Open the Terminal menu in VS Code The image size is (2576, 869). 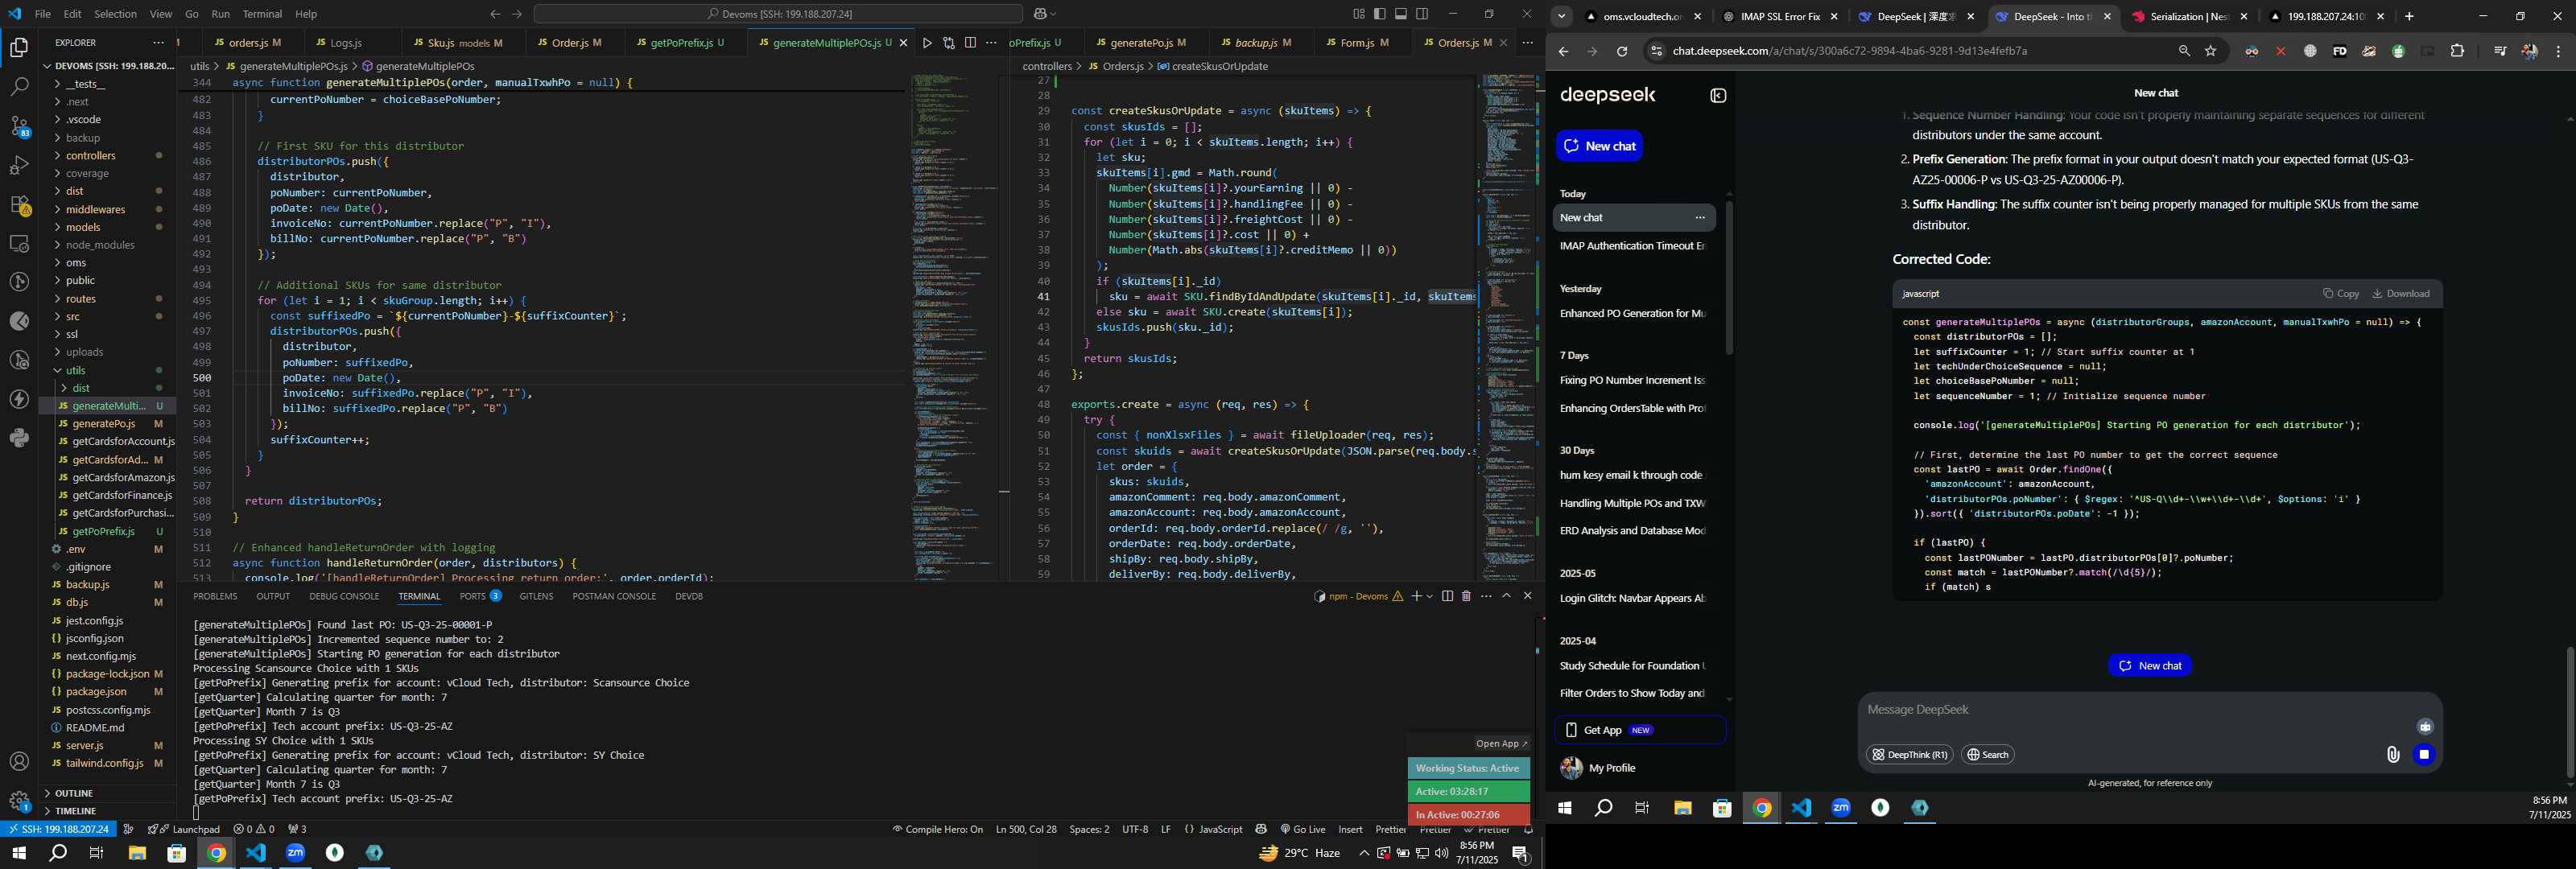[x=262, y=14]
